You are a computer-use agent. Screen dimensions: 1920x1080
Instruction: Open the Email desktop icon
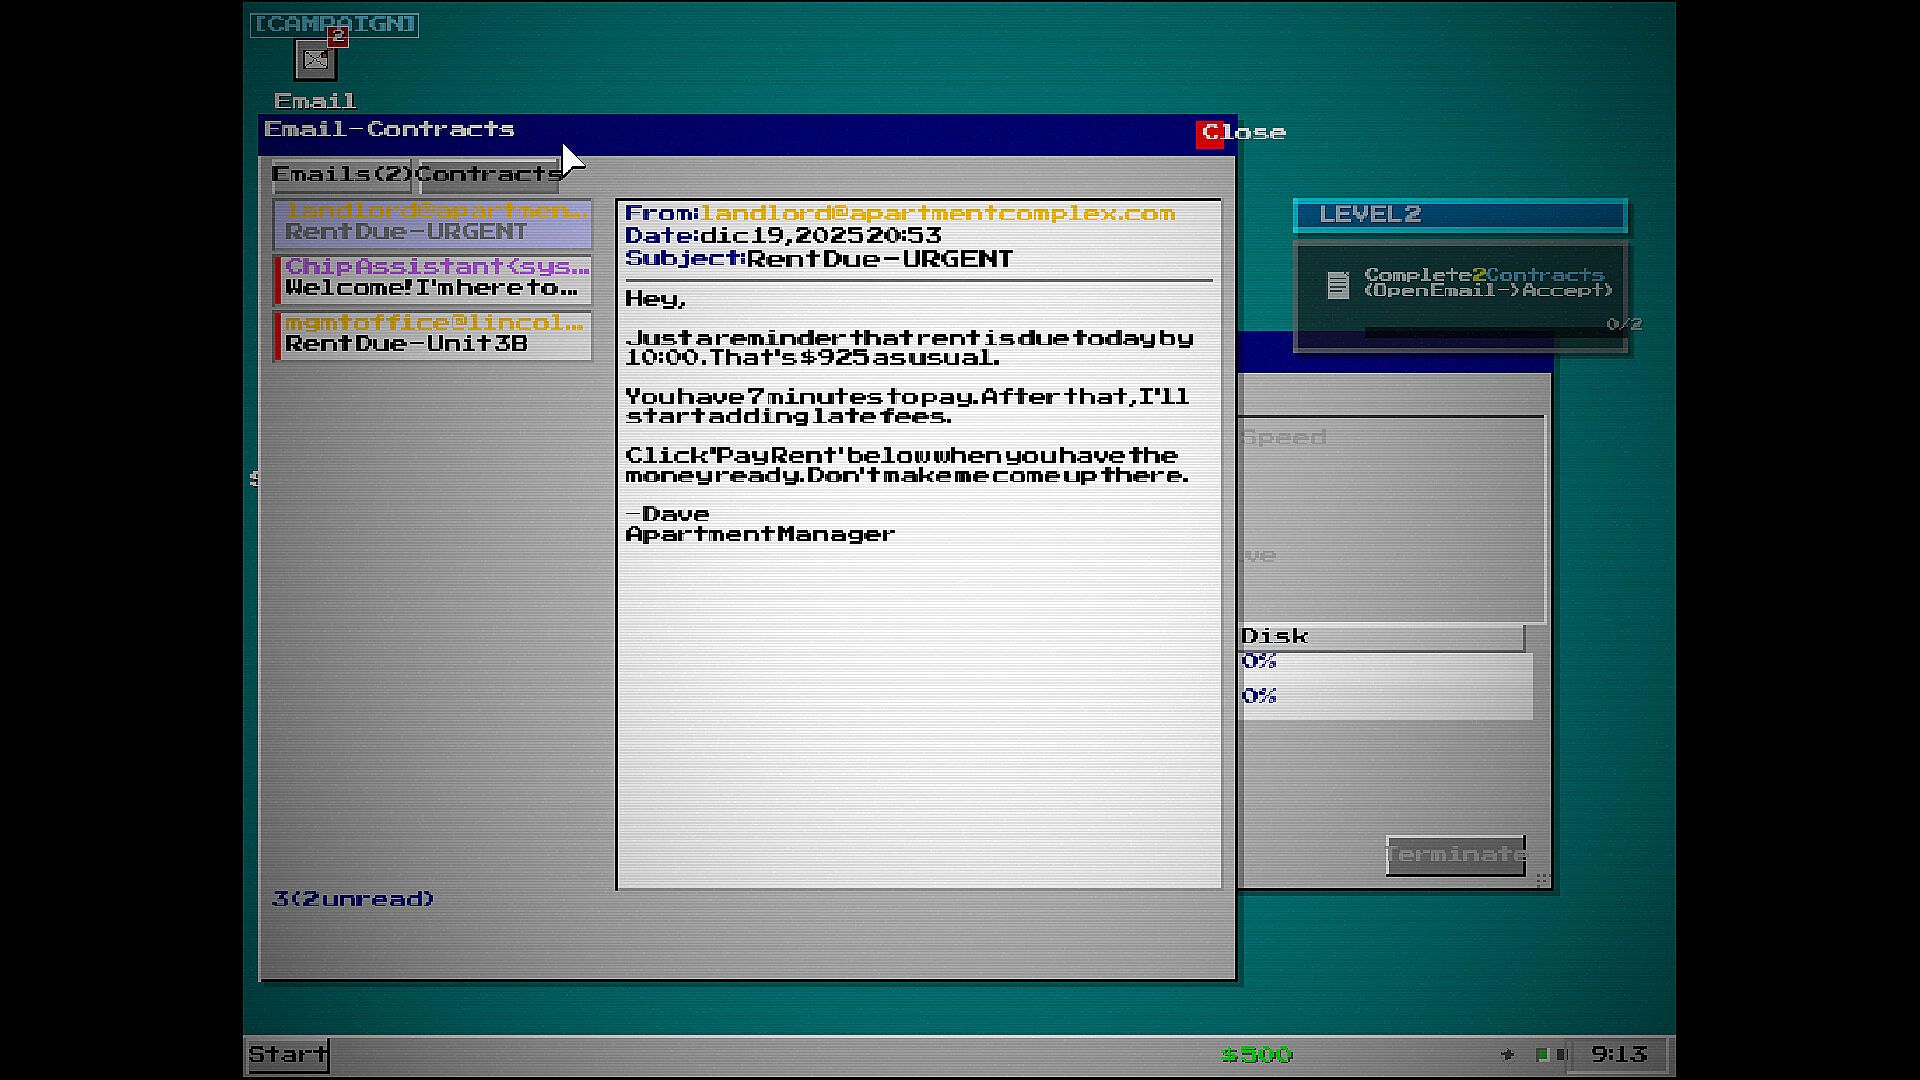(315, 61)
